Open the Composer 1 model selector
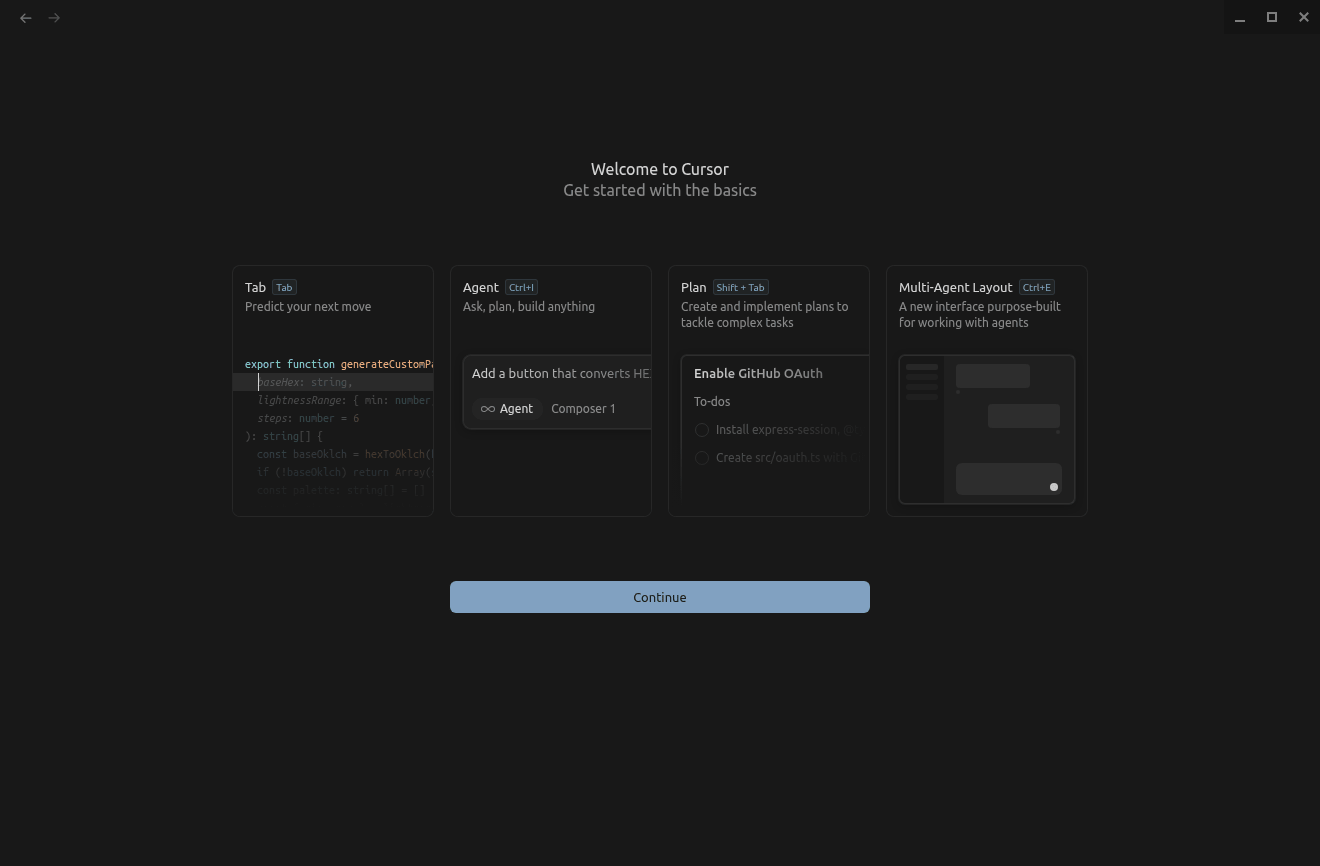The width and height of the screenshot is (1320, 866). tap(583, 409)
